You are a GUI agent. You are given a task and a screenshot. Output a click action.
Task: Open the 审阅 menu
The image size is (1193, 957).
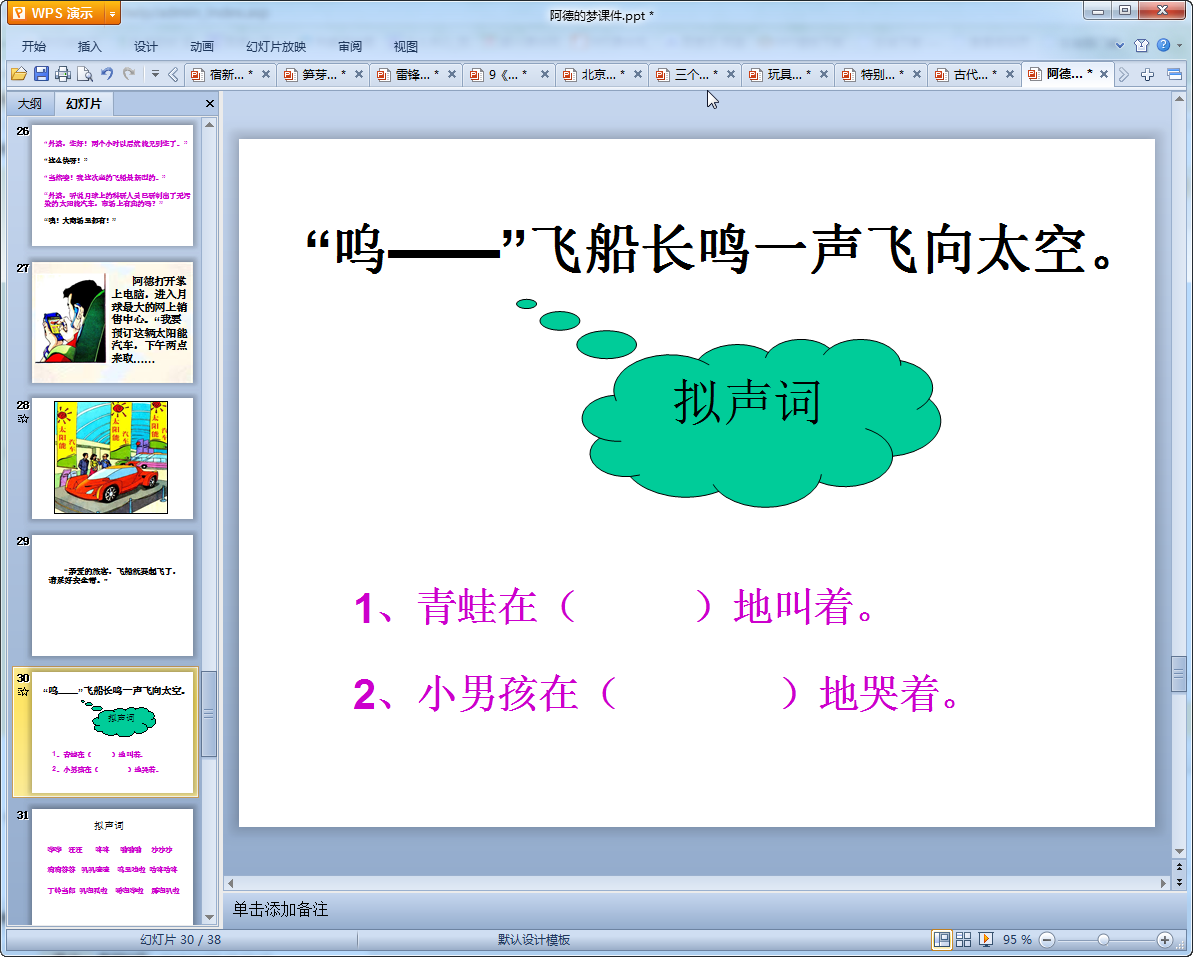[x=350, y=46]
